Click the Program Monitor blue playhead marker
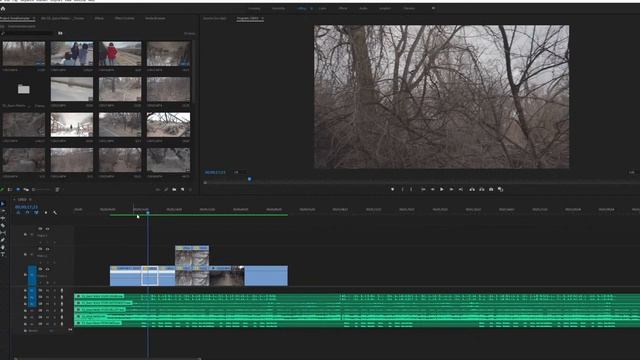 pyautogui.click(x=249, y=179)
